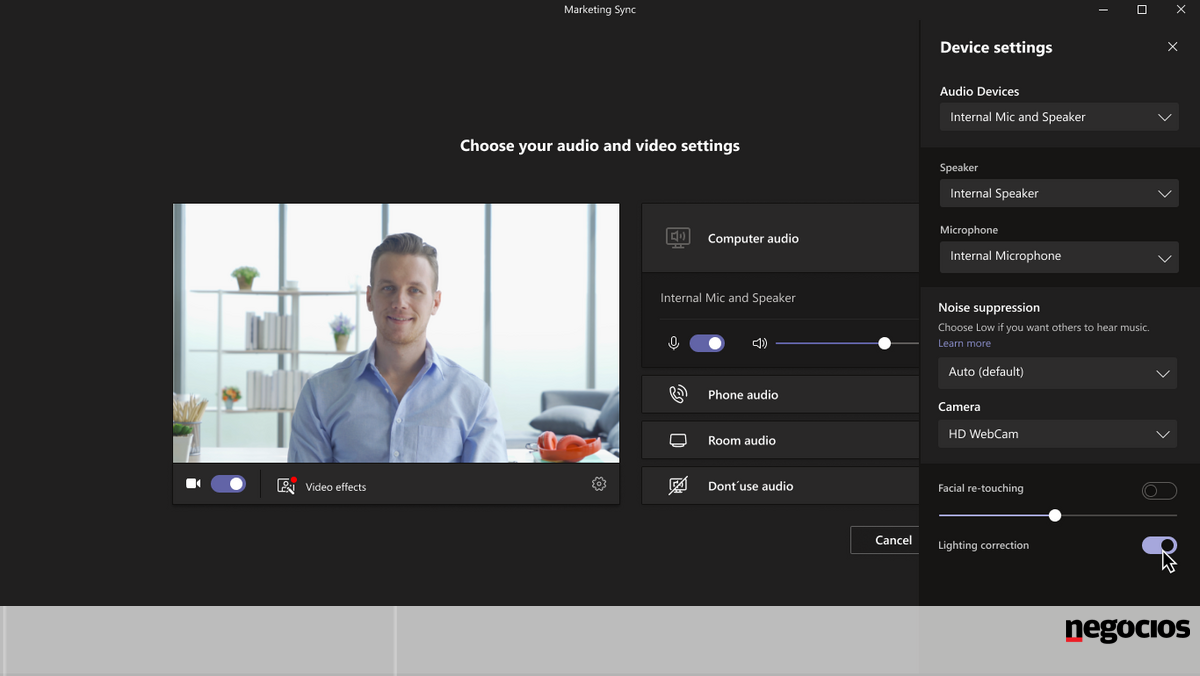This screenshot has width=1200, height=676.
Task: Click the Phone audio icon
Action: [x=678, y=394]
